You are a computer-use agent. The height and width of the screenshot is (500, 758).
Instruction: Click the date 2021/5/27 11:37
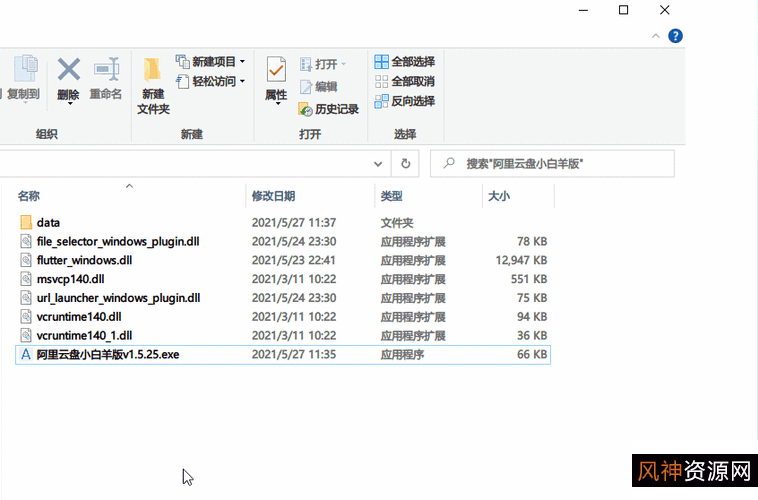(x=294, y=222)
